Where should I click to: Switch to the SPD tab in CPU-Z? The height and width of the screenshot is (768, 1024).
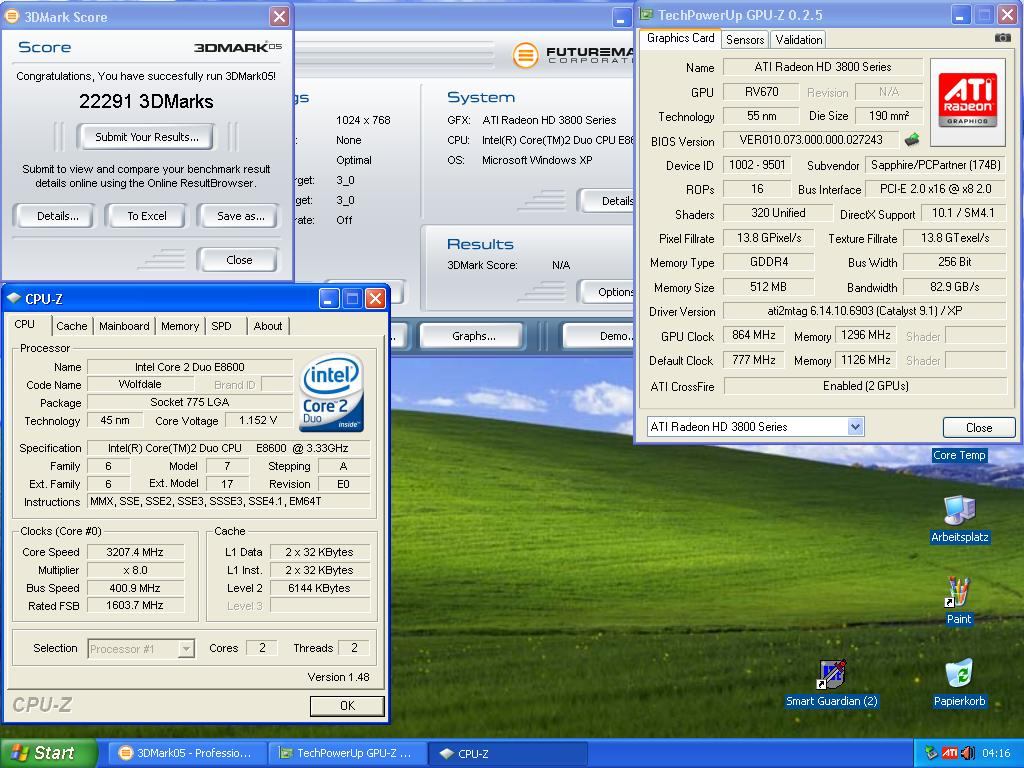tap(221, 326)
